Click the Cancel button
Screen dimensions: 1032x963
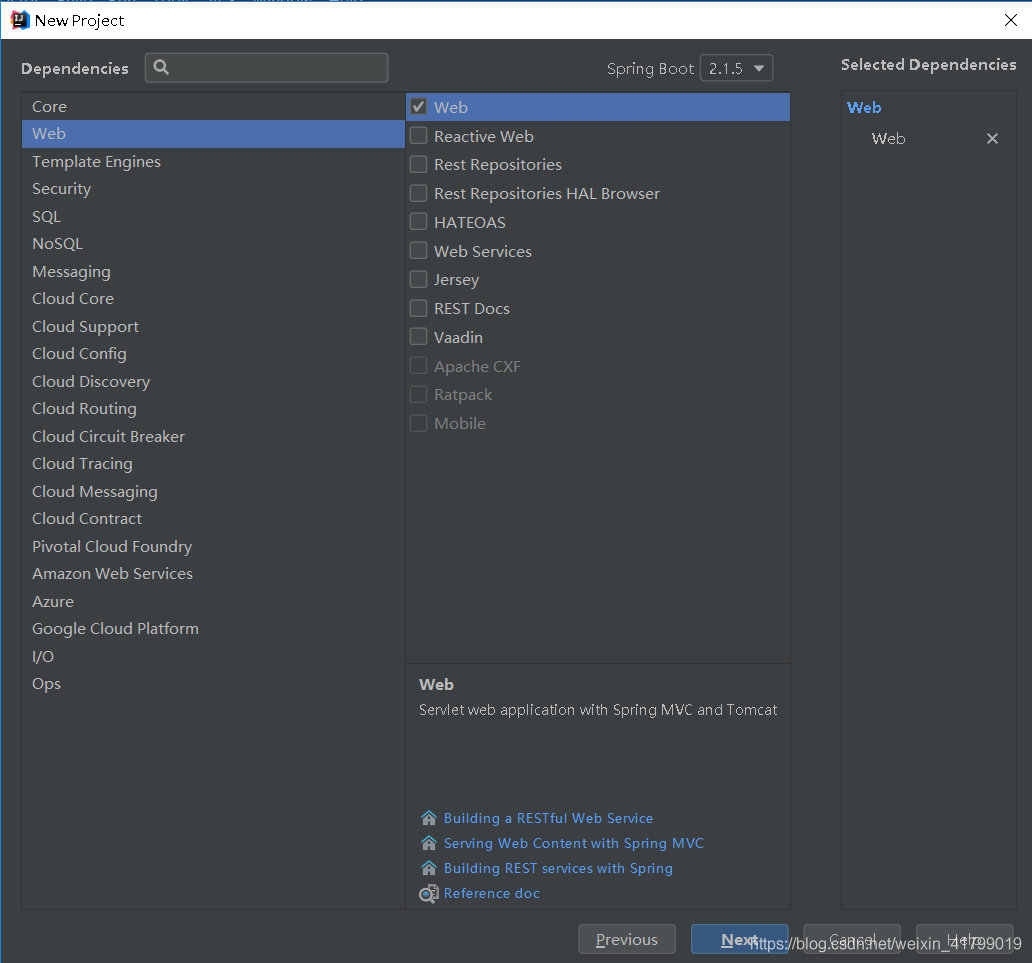click(x=852, y=939)
